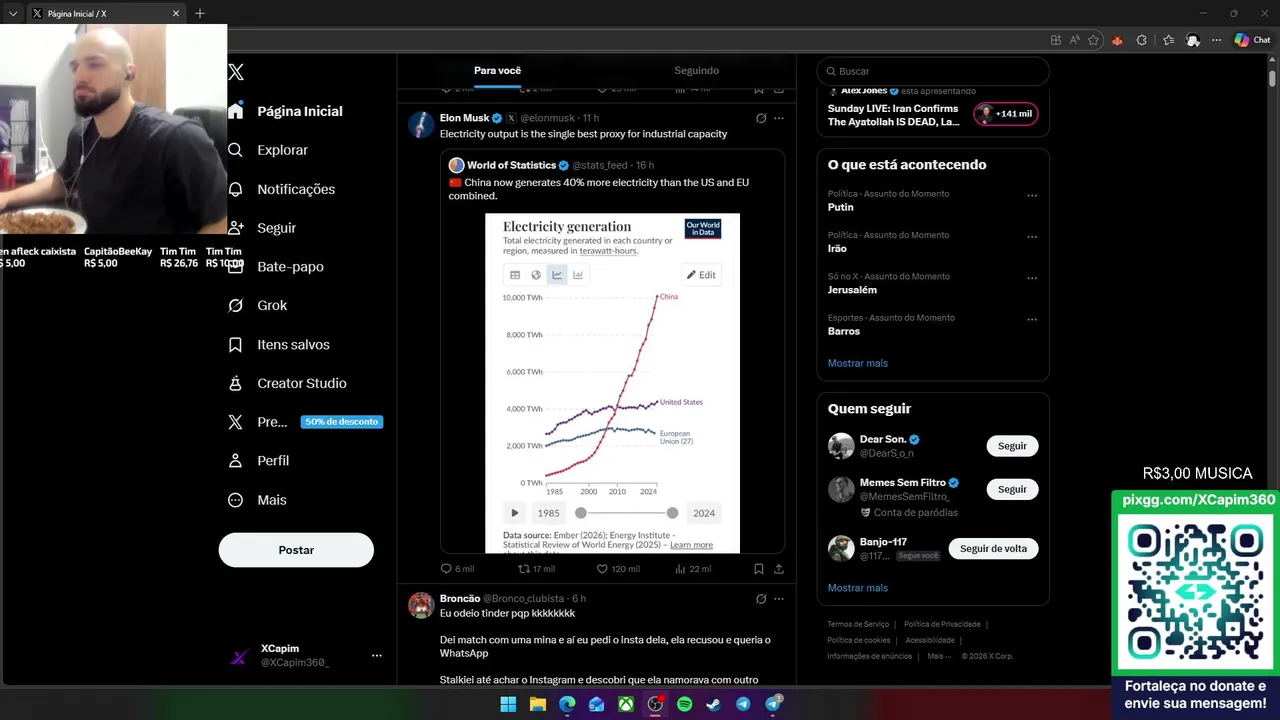Join the Alex Jones live (+141 mil)
The width and height of the screenshot is (1280, 720).
[1006, 114]
